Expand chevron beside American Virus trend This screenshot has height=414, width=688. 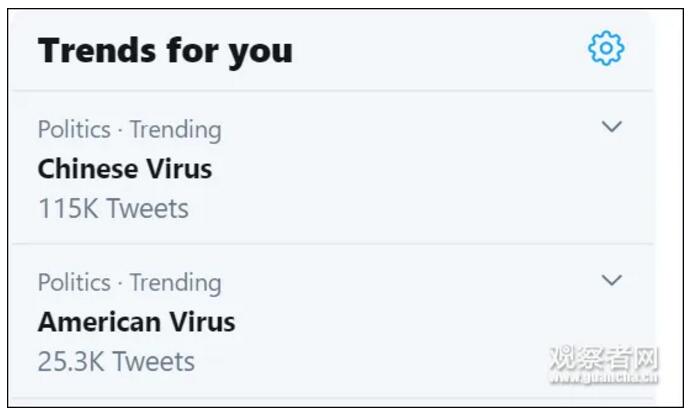tap(612, 280)
